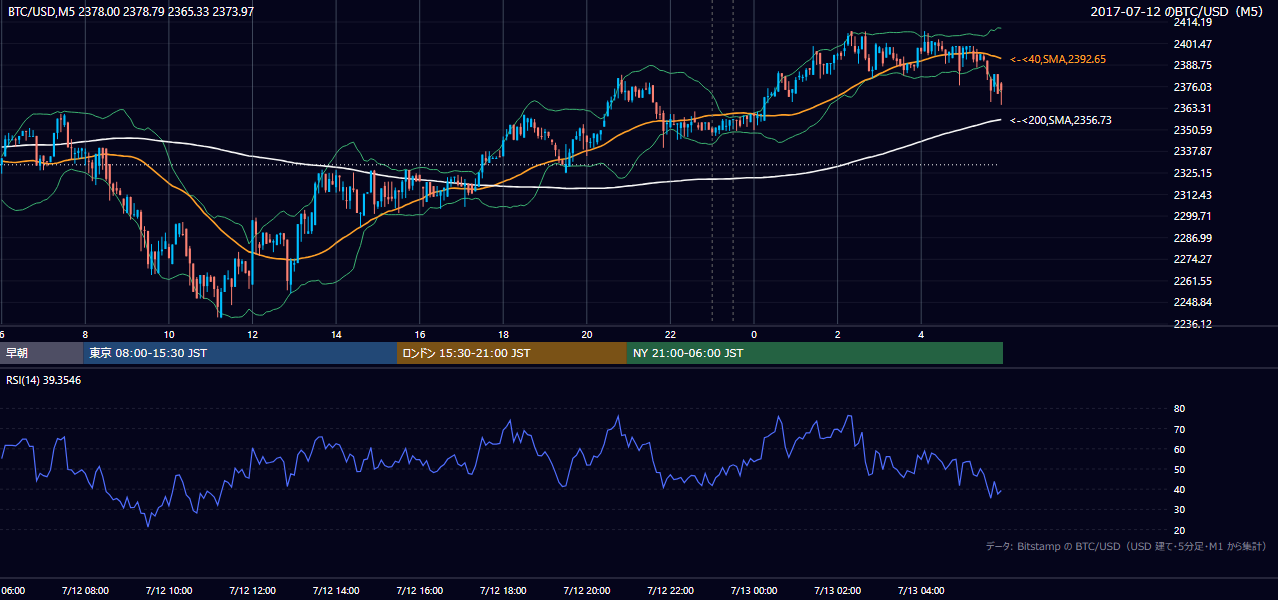Click hour label 8 under price chart
Viewport: 1278px width, 600px height.
click(x=85, y=334)
